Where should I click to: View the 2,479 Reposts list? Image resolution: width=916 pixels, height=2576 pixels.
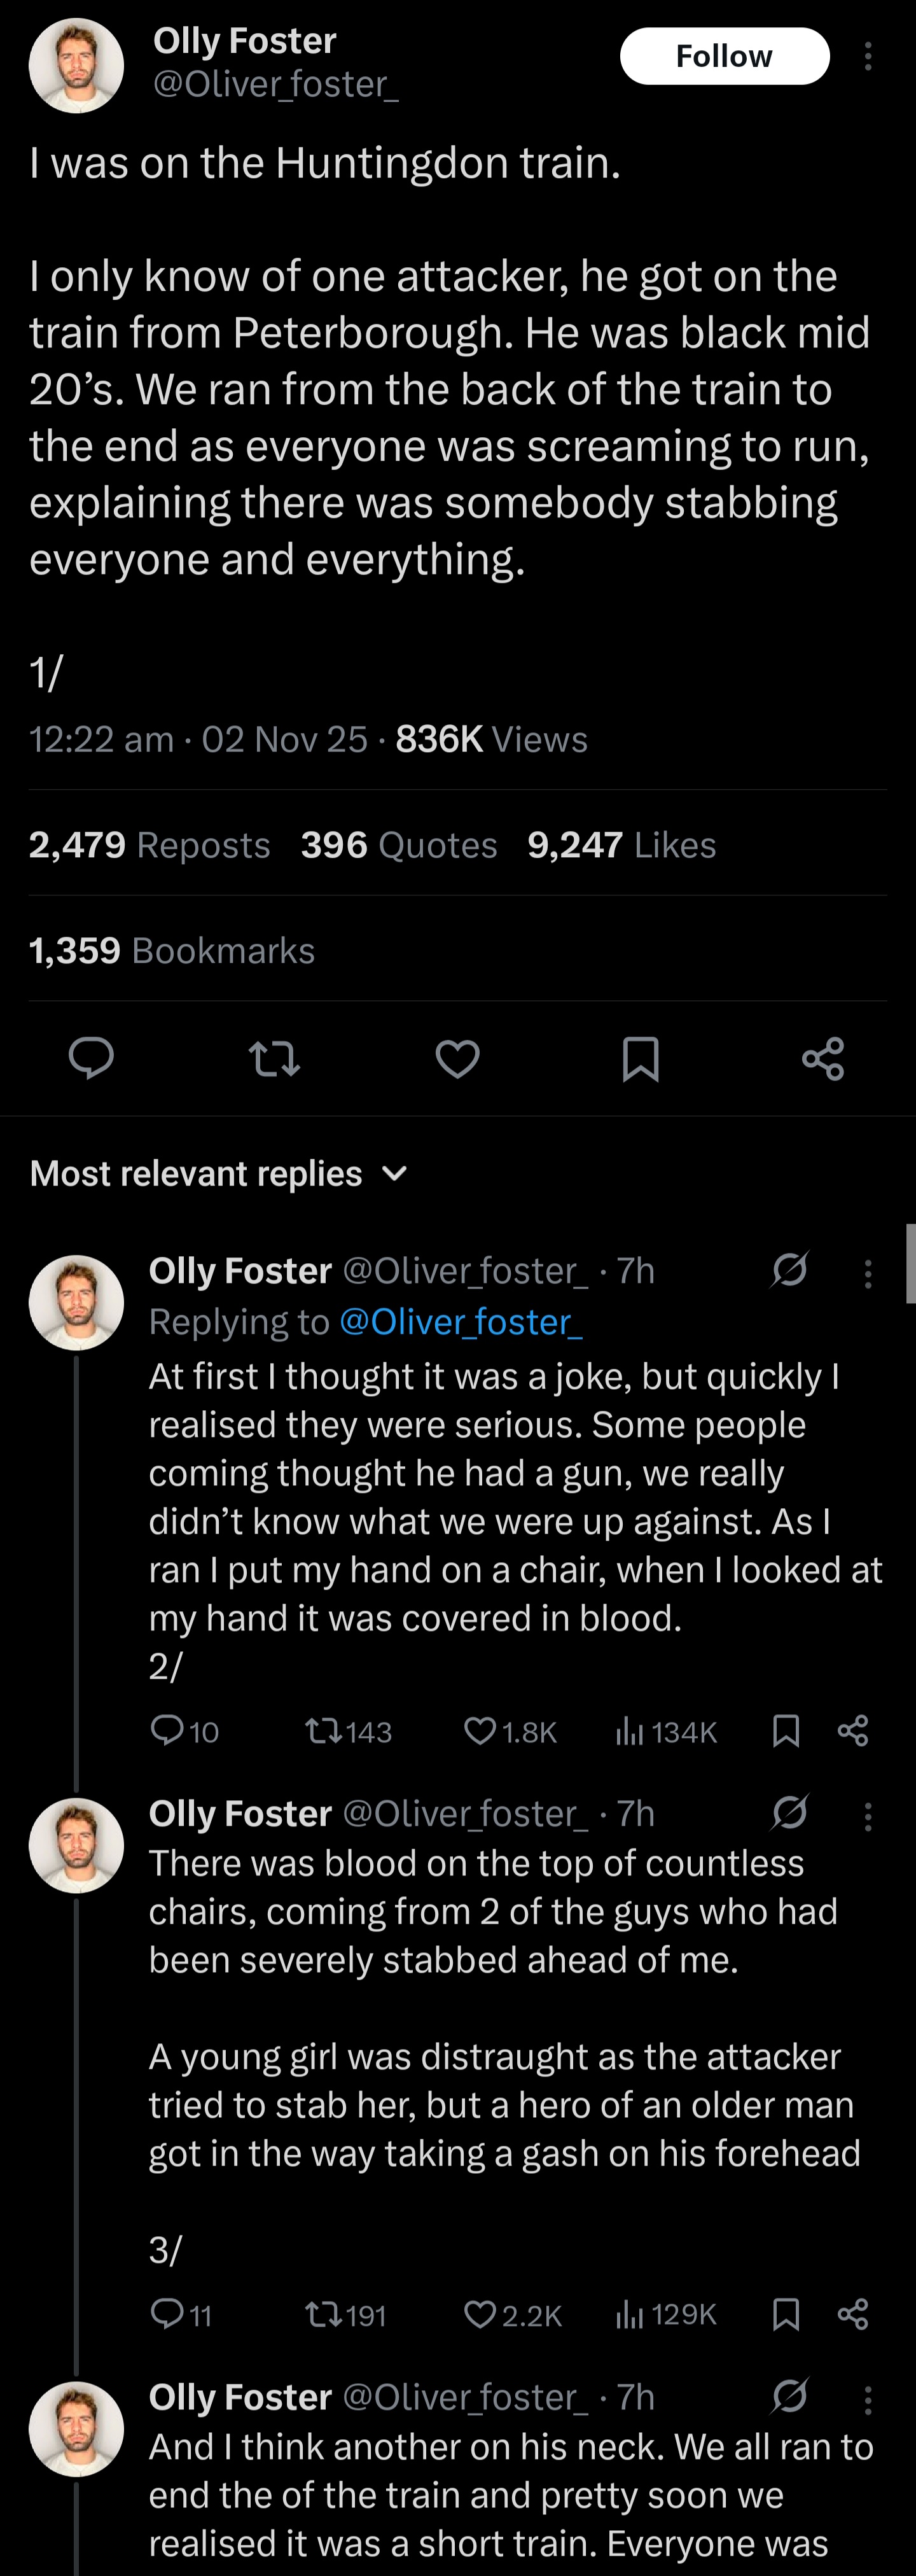150,845
